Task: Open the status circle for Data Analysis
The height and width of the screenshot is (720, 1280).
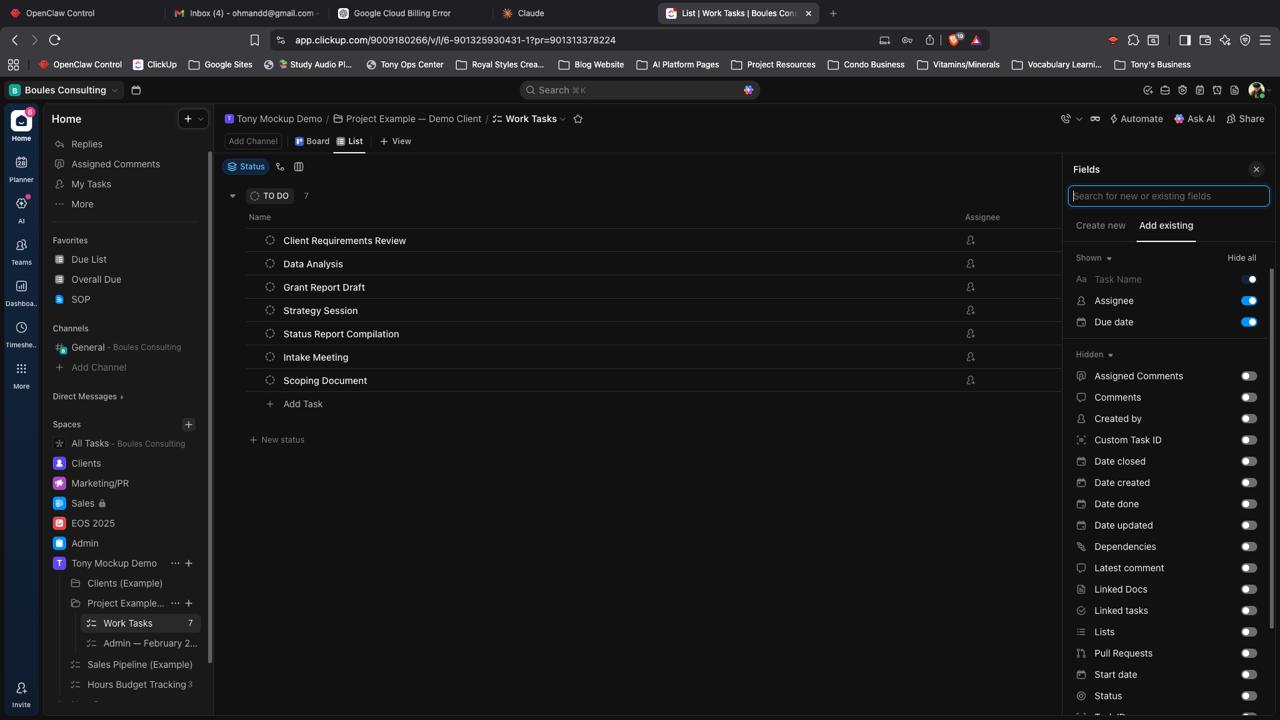Action: tap(270, 264)
